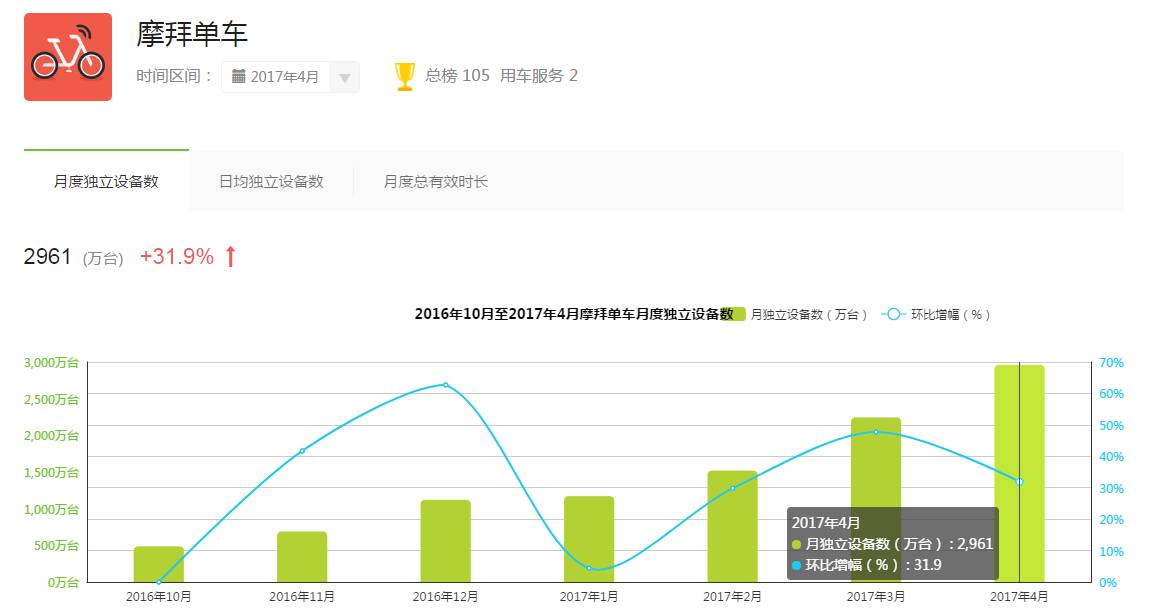
Task: Click the 摩拜单车 app title
Action: coord(192,34)
